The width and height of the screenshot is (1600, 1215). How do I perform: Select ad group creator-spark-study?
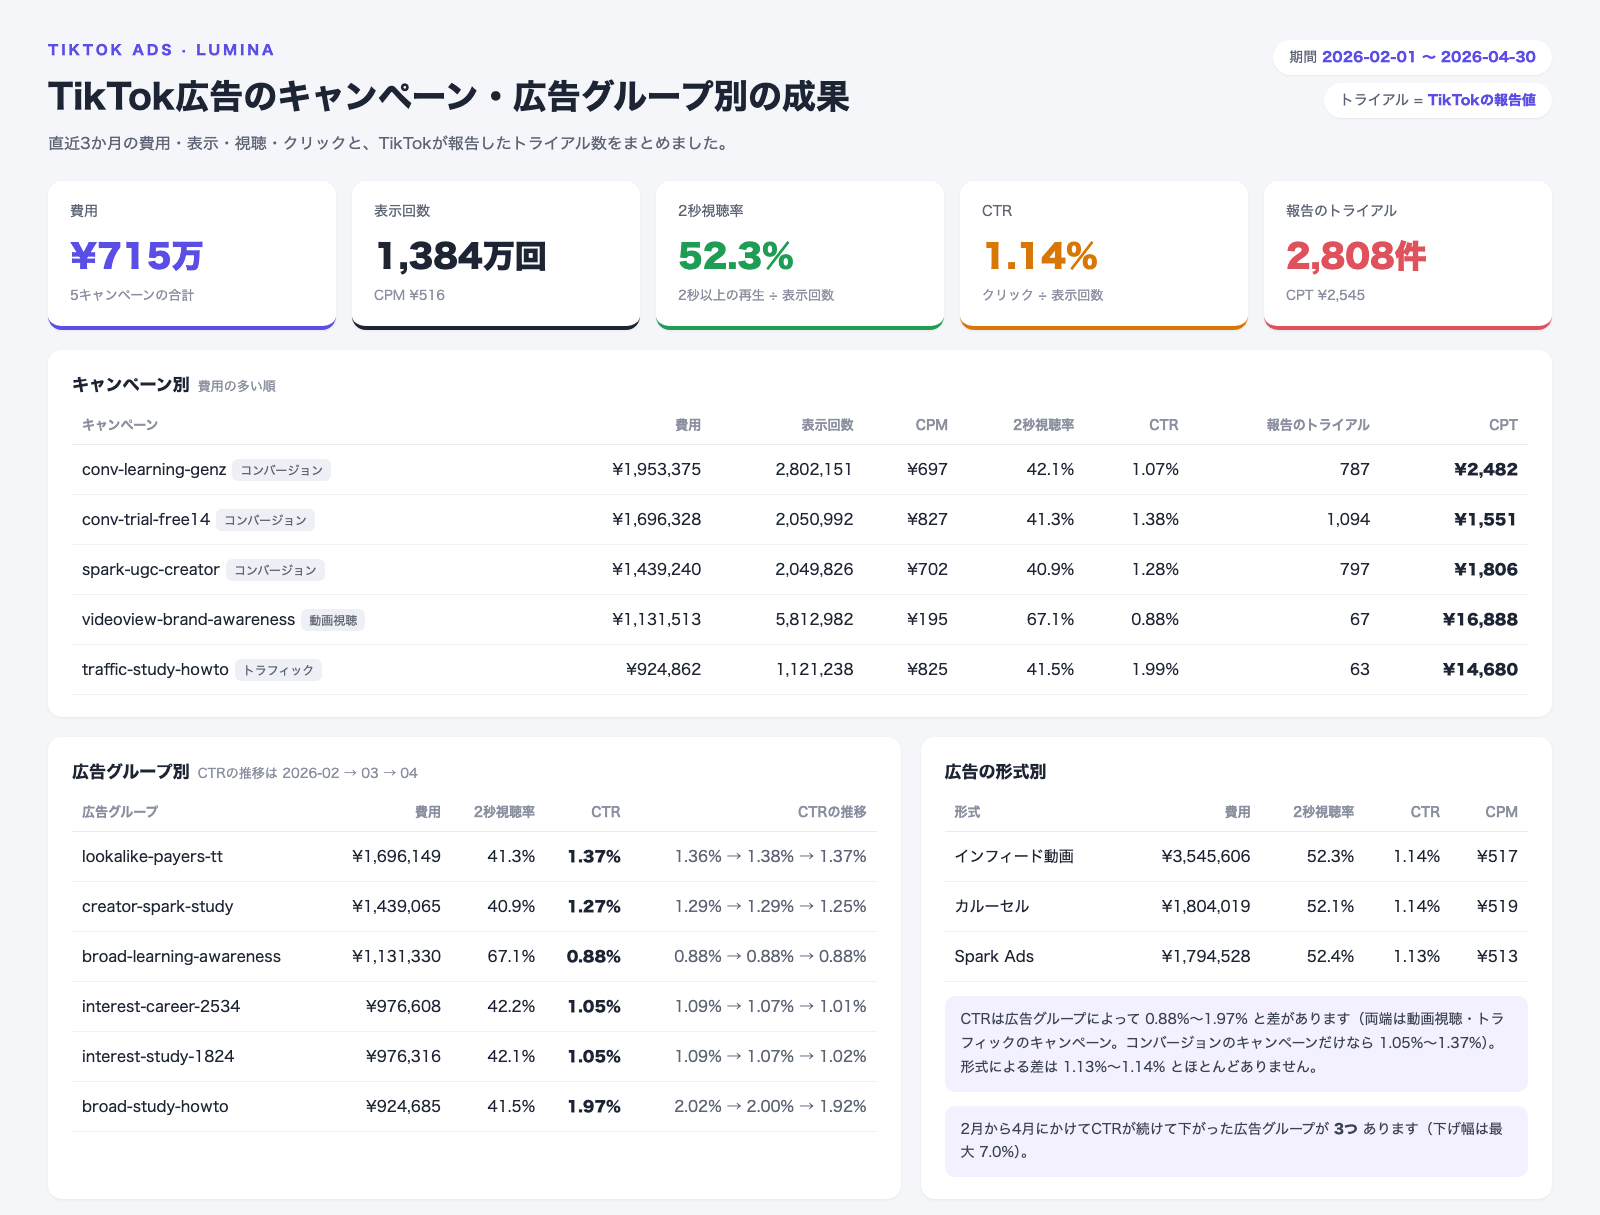(158, 907)
